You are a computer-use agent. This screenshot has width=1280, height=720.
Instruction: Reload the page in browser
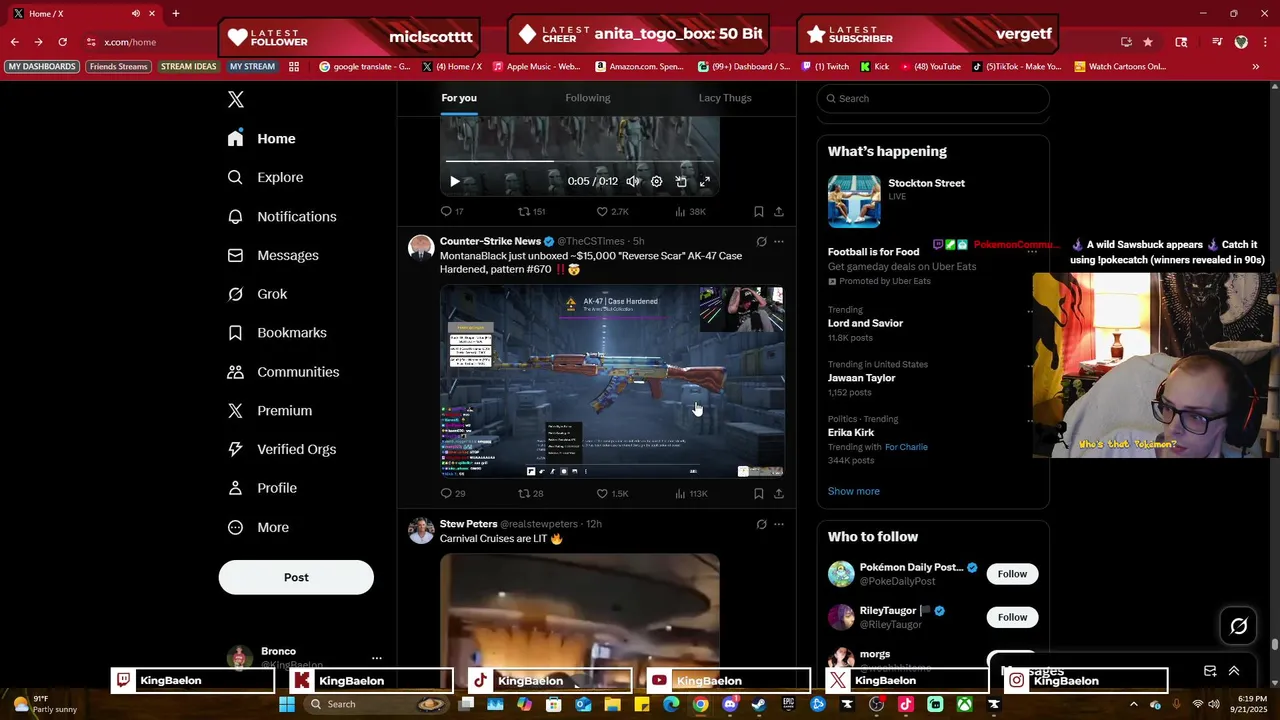(x=62, y=42)
